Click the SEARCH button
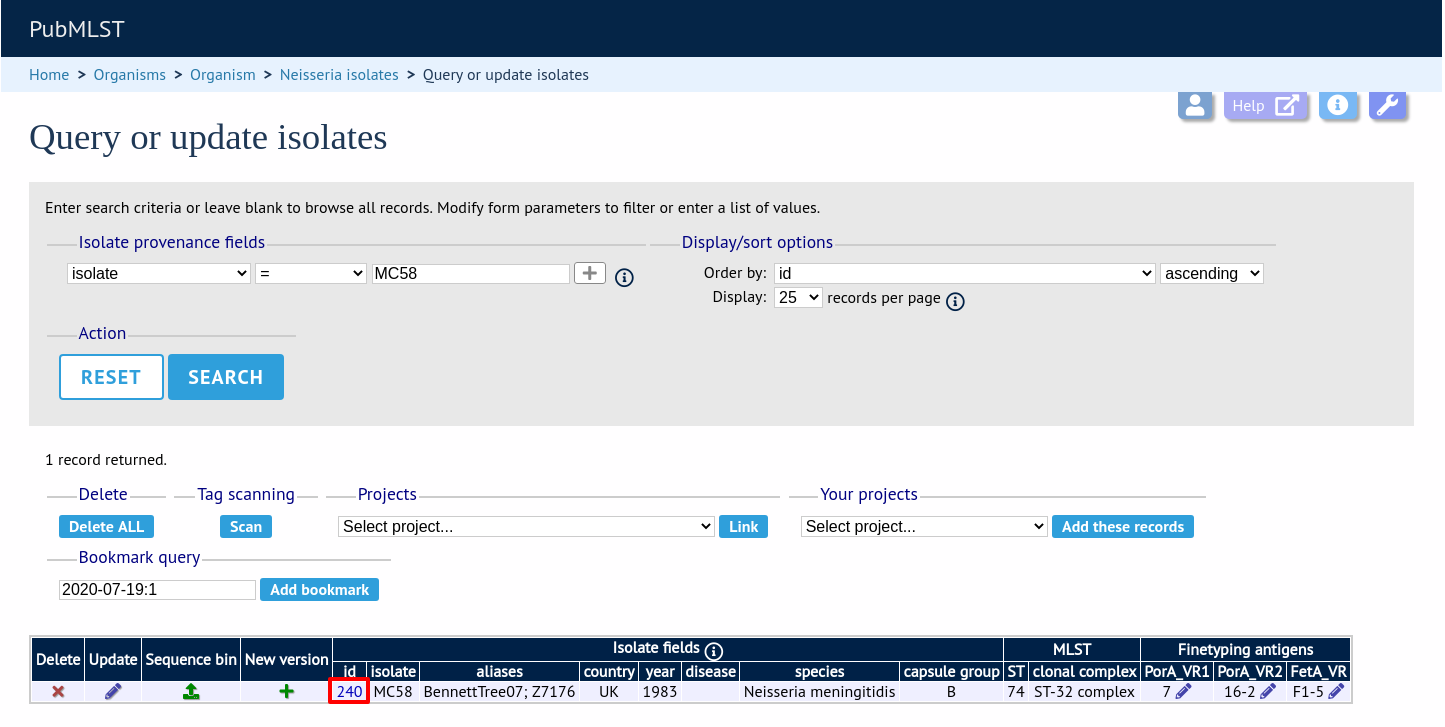 point(226,377)
